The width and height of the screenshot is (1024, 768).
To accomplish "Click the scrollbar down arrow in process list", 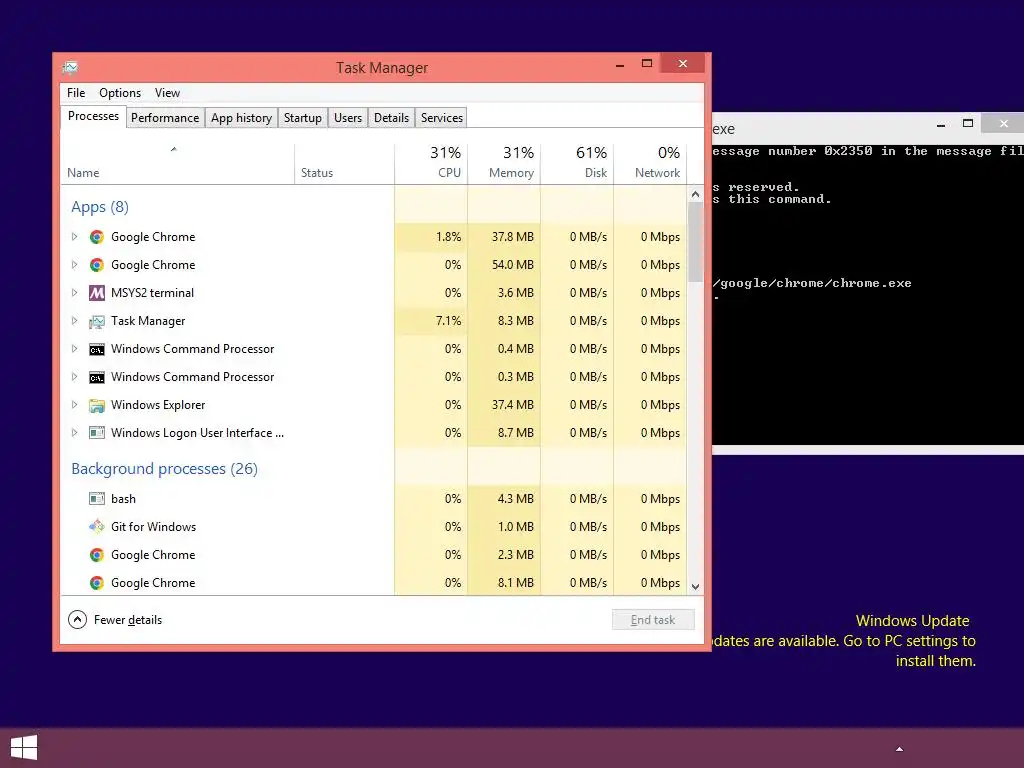I will 696,586.
